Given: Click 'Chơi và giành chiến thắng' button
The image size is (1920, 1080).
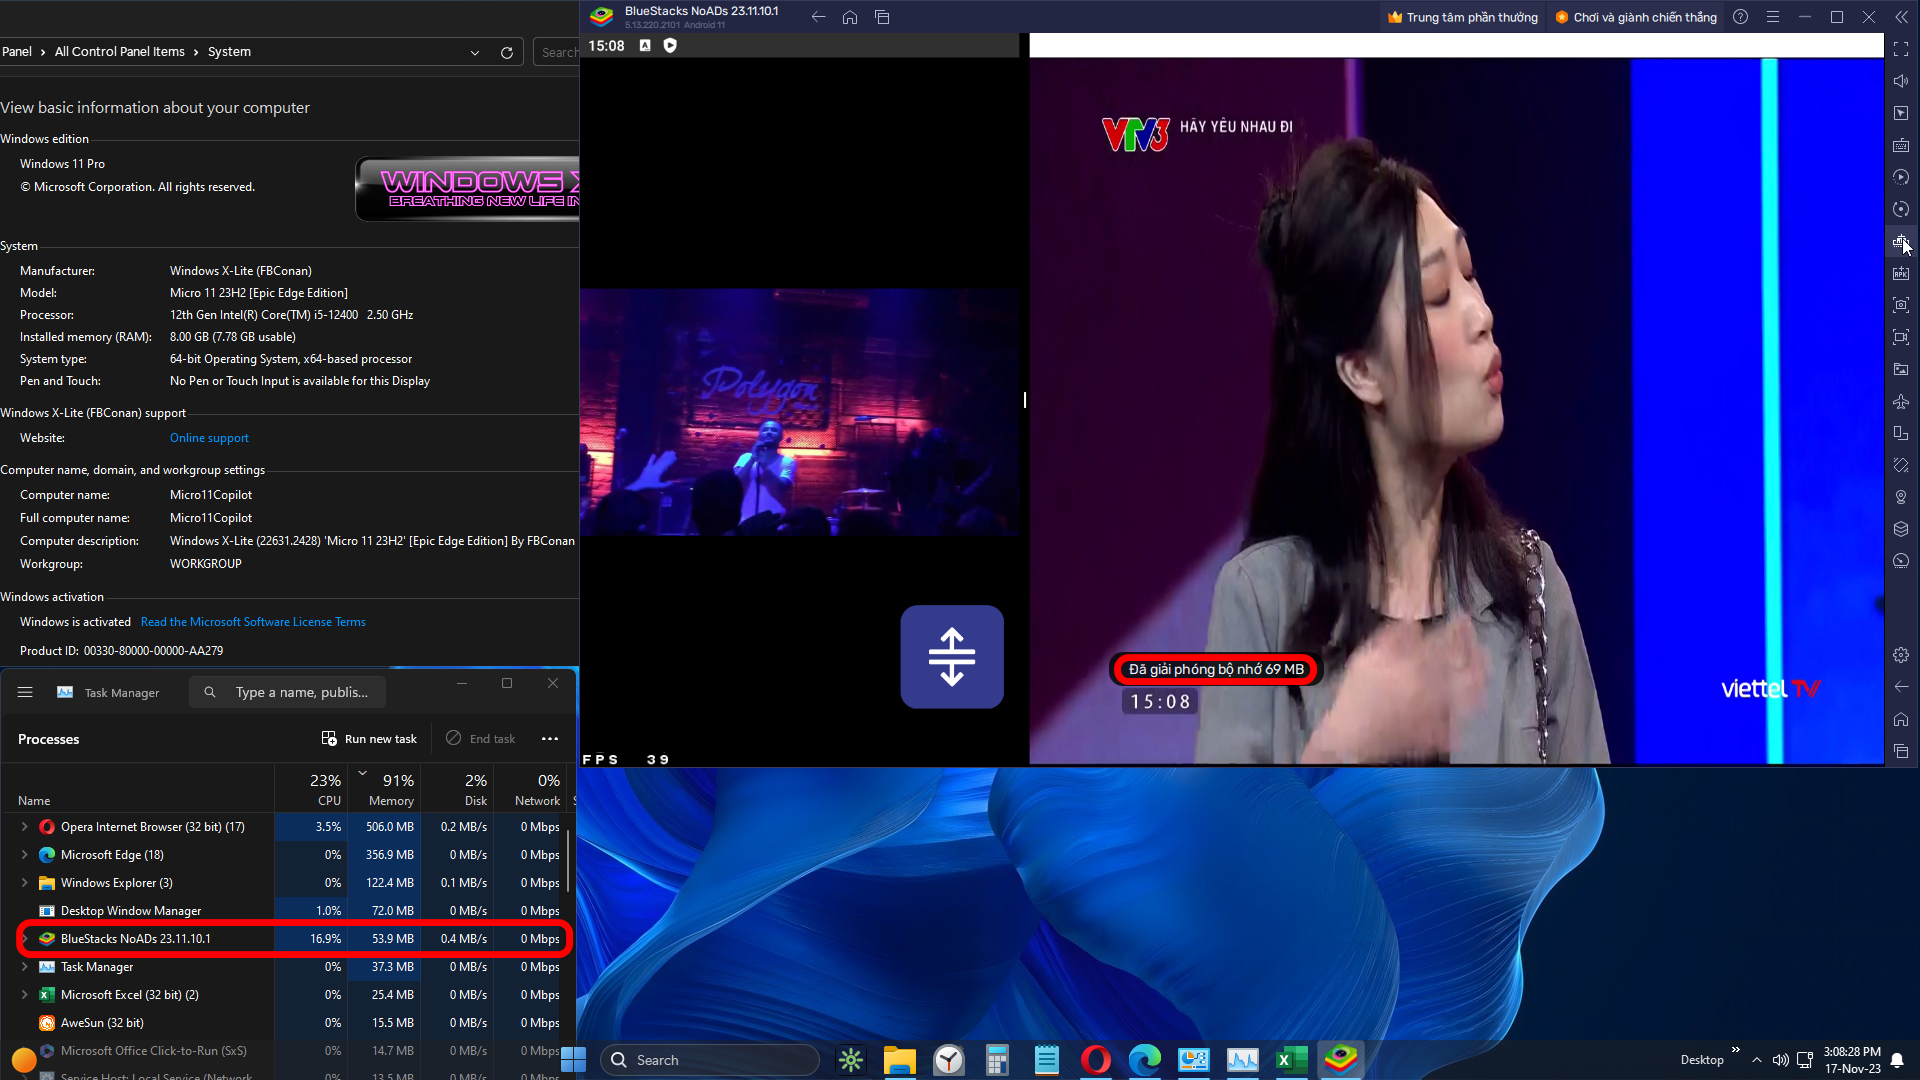Looking at the screenshot, I should (1636, 17).
